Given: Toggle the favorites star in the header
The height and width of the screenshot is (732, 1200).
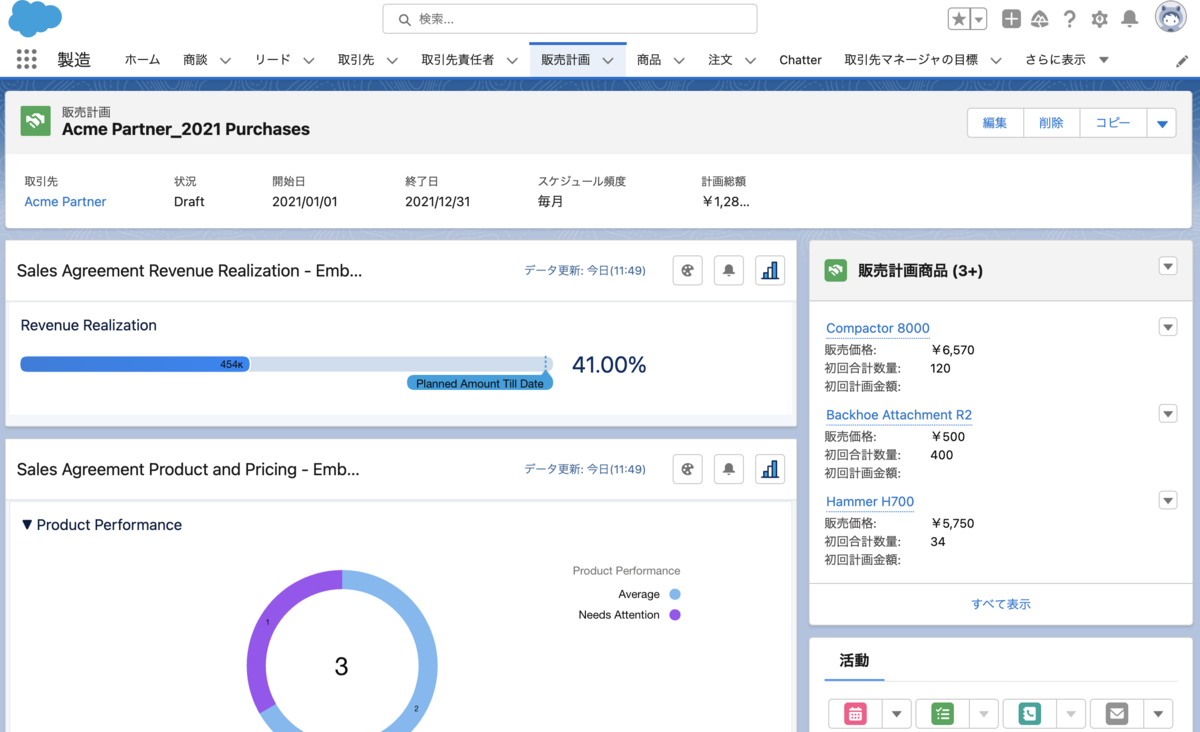Looking at the screenshot, I should pyautogui.click(x=958, y=18).
